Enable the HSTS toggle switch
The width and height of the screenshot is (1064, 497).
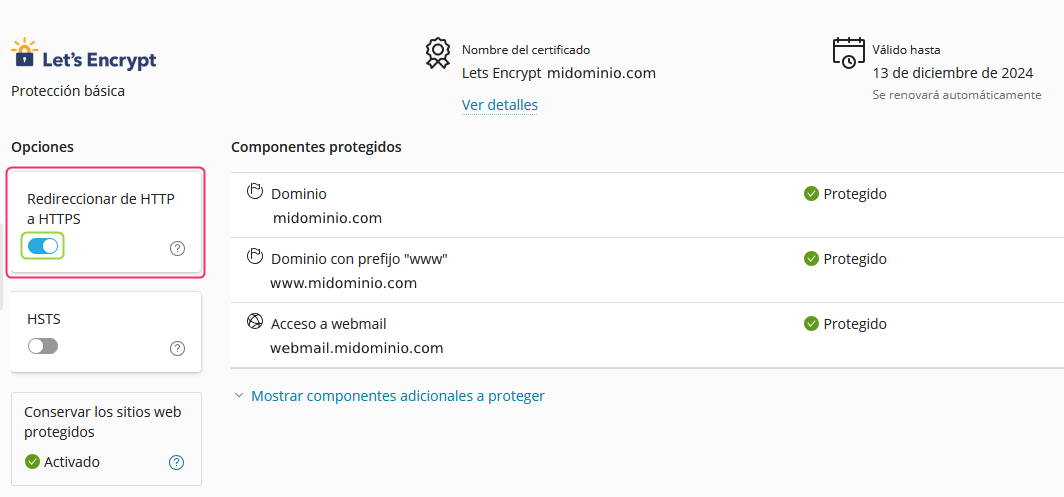pos(43,346)
